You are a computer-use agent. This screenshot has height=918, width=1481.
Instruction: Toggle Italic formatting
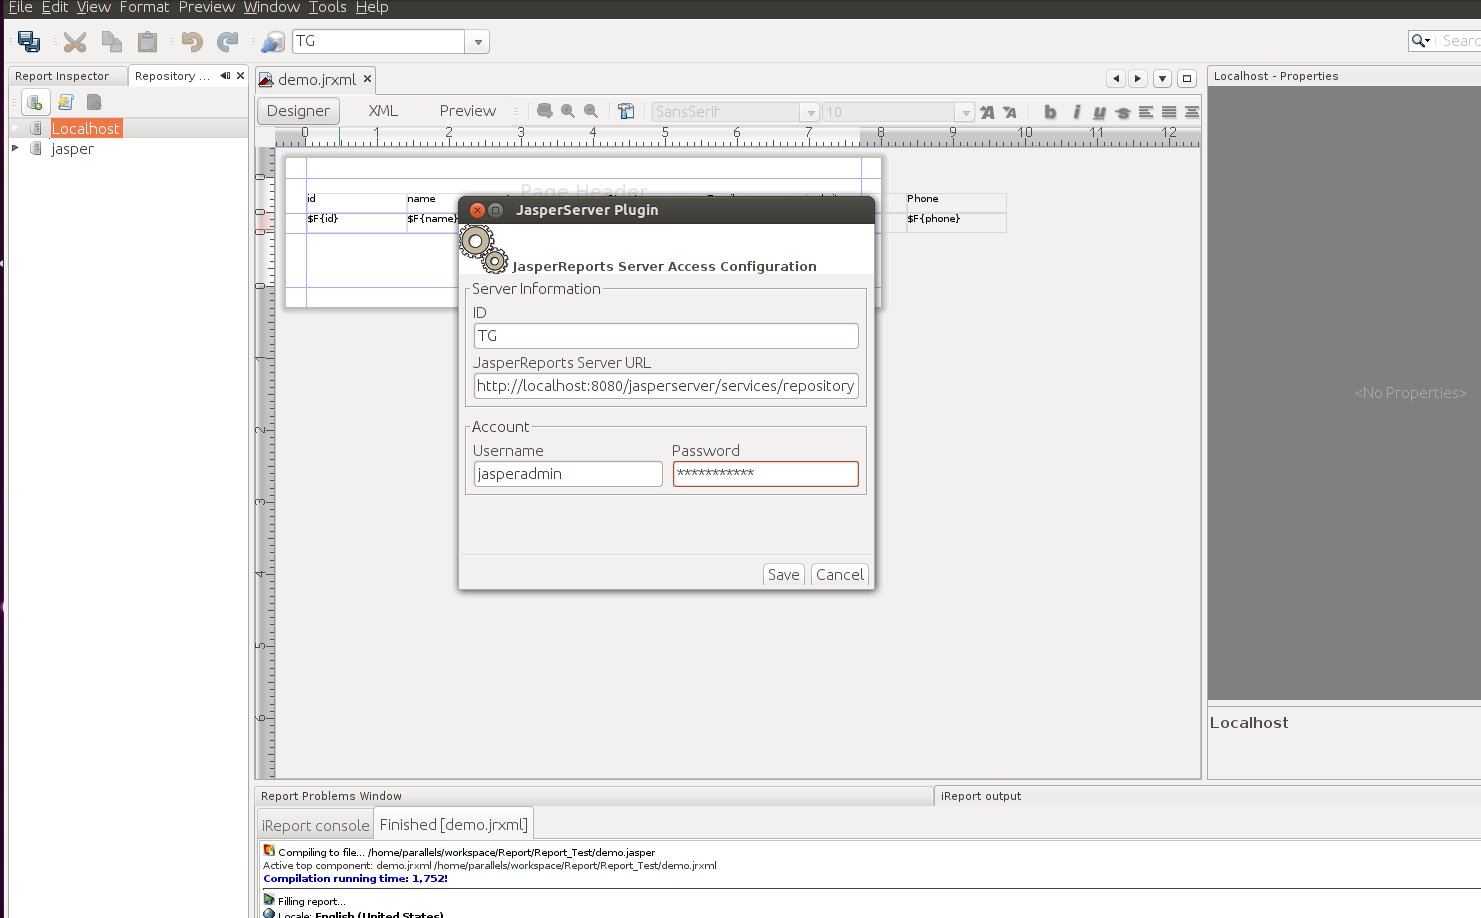click(1076, 112)
